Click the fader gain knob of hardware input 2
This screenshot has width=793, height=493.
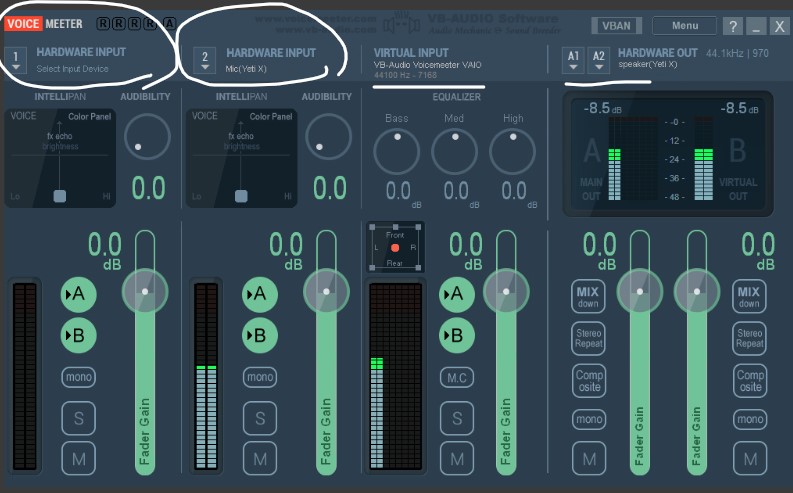coord(326,291)
